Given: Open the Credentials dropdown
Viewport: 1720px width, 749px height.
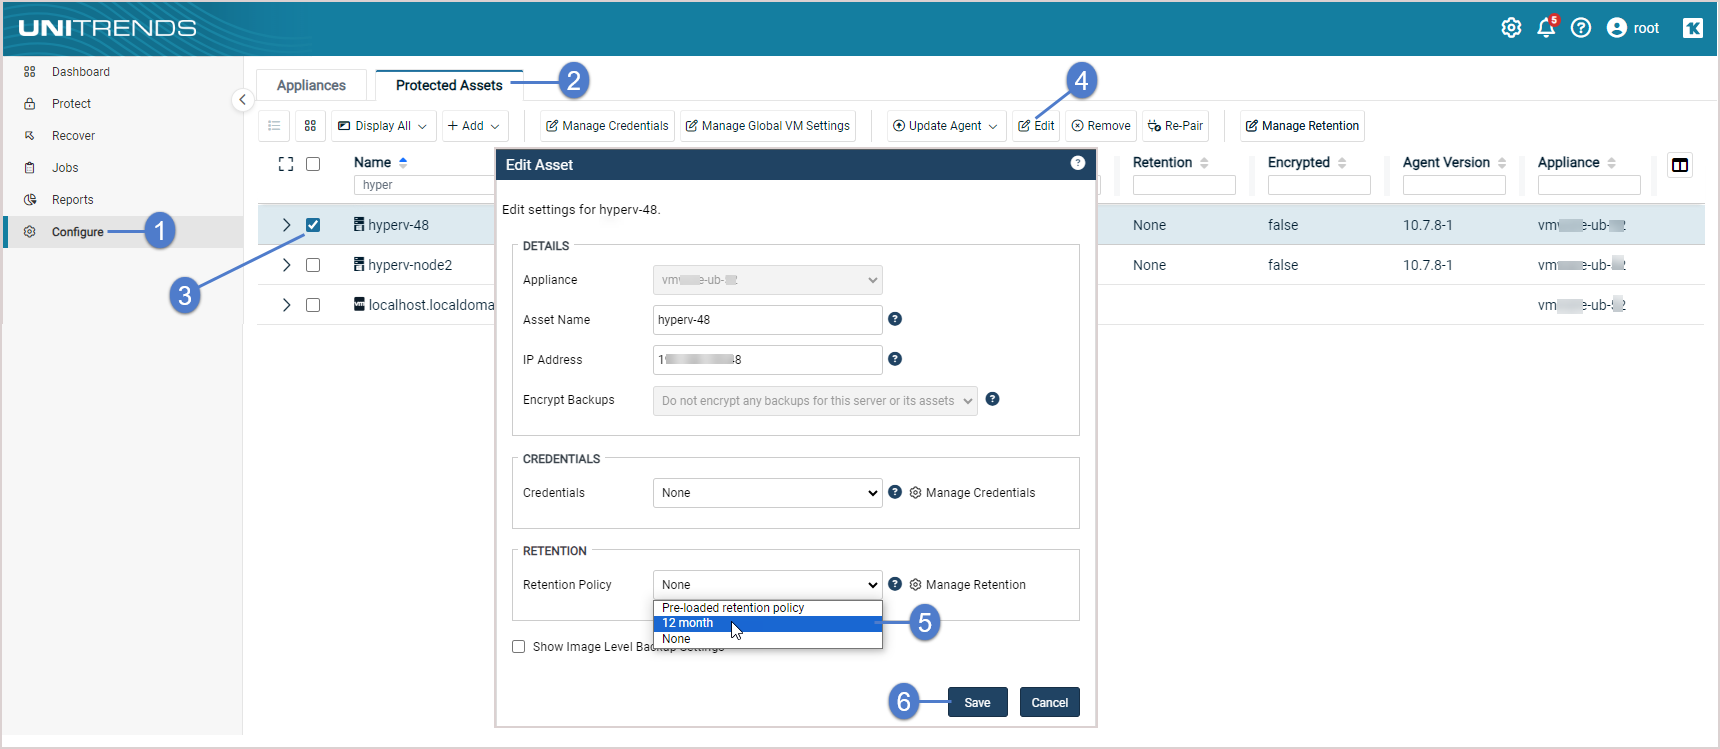Looking at the screenshot, I should (x=767, y=493).
